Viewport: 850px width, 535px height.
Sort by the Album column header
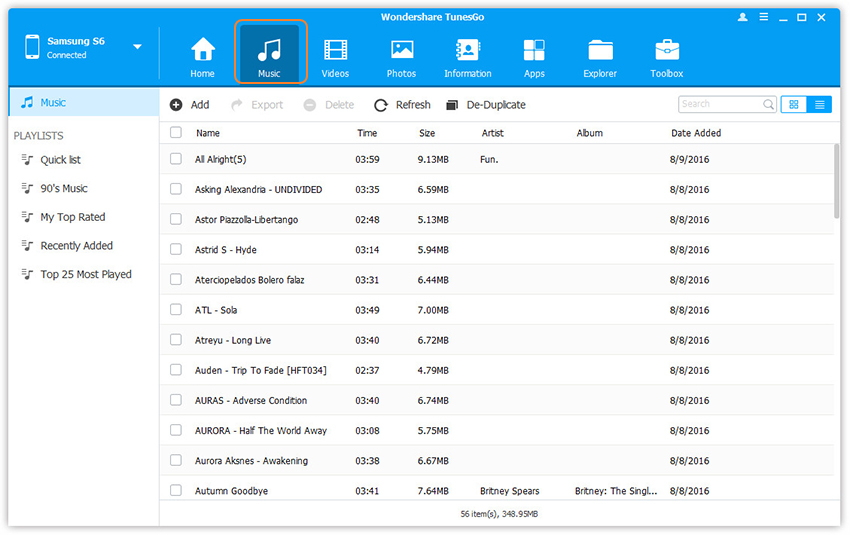[589, 133]
